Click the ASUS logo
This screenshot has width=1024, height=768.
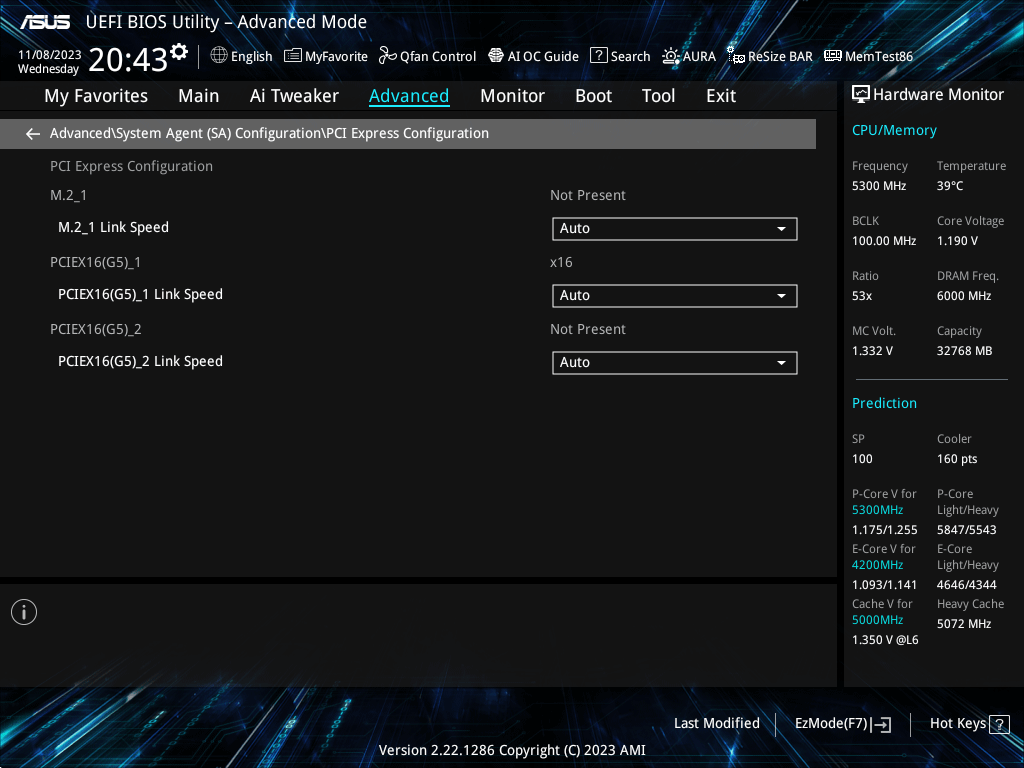[45, 22]
